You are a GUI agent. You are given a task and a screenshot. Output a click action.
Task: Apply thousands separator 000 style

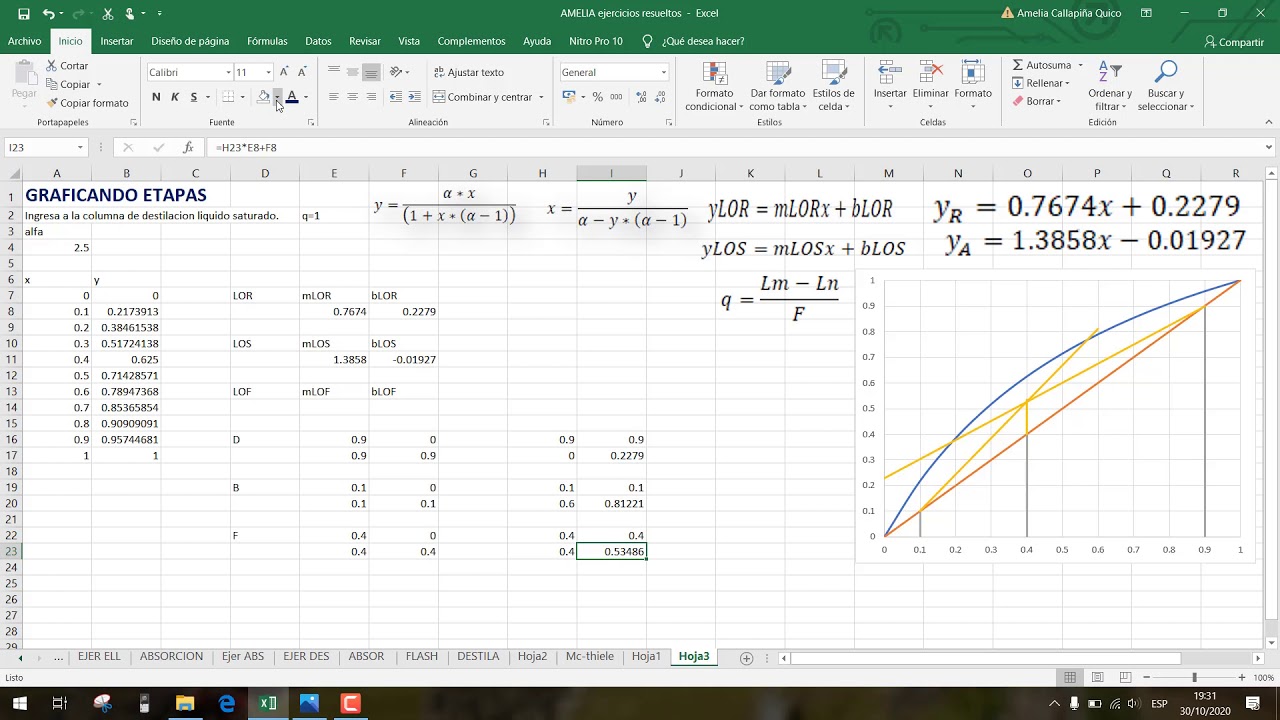[x=615, y=97]
